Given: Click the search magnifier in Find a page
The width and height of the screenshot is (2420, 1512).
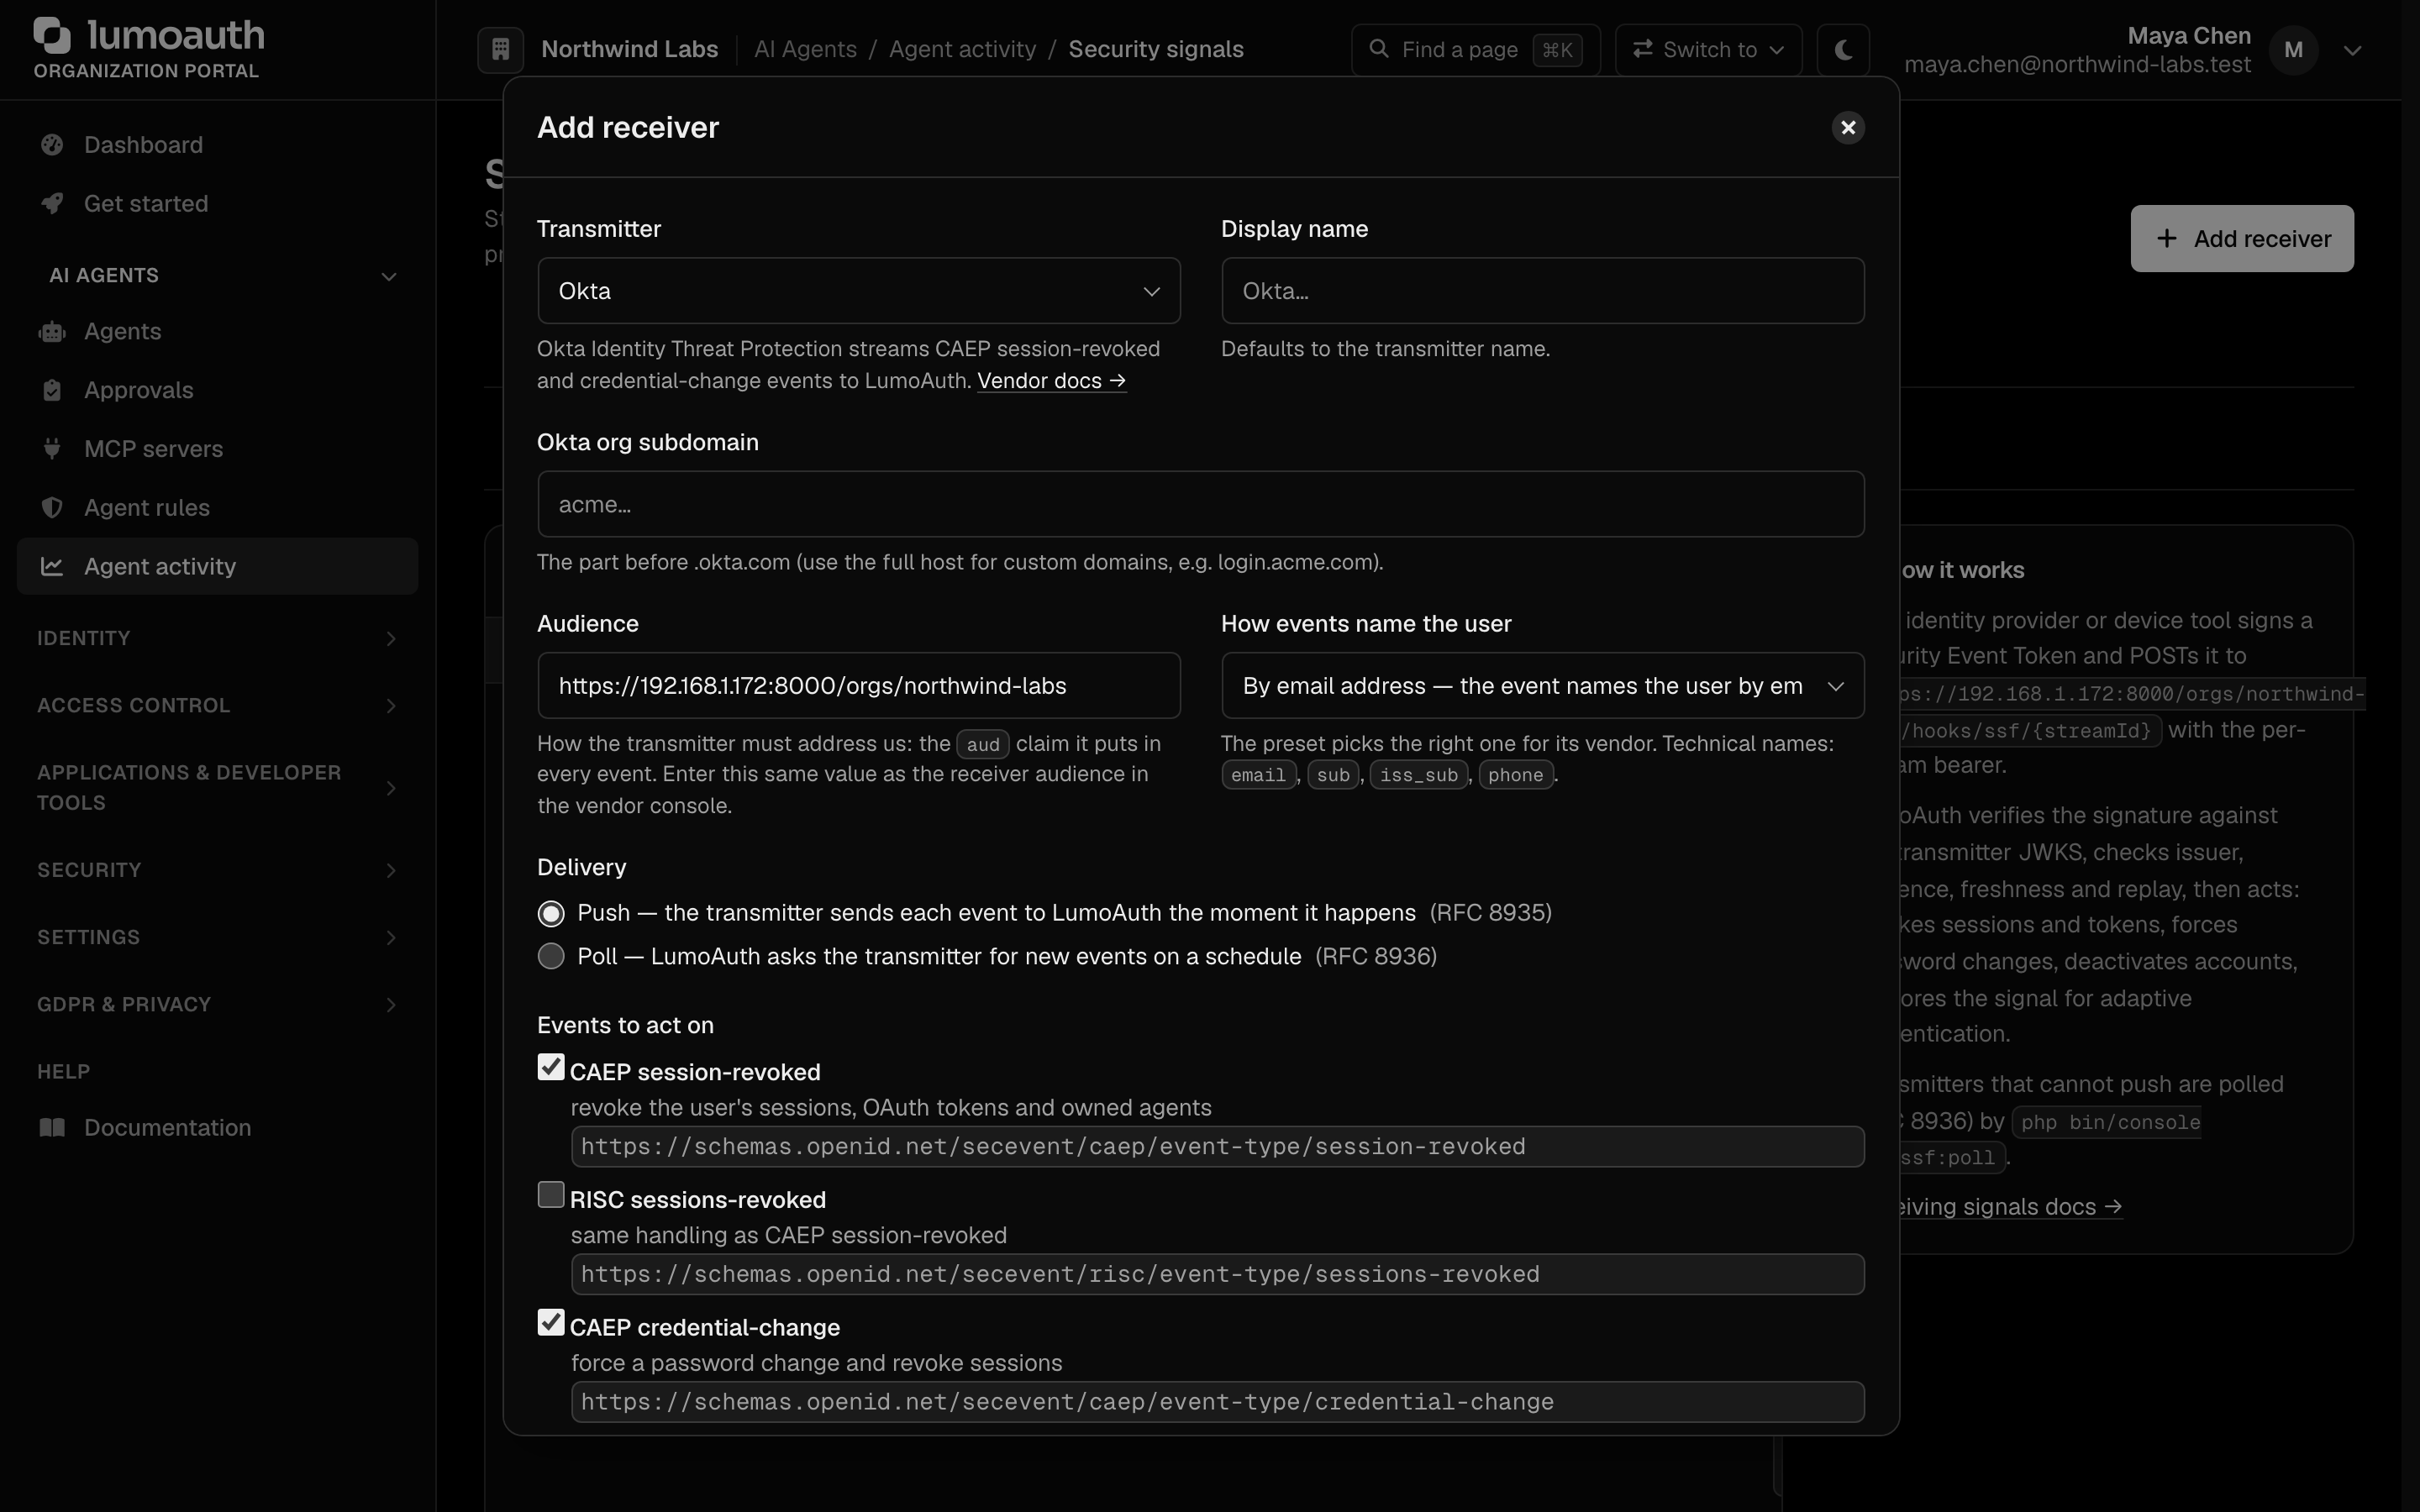Looking at the screenshot, I should point(1379,49).
